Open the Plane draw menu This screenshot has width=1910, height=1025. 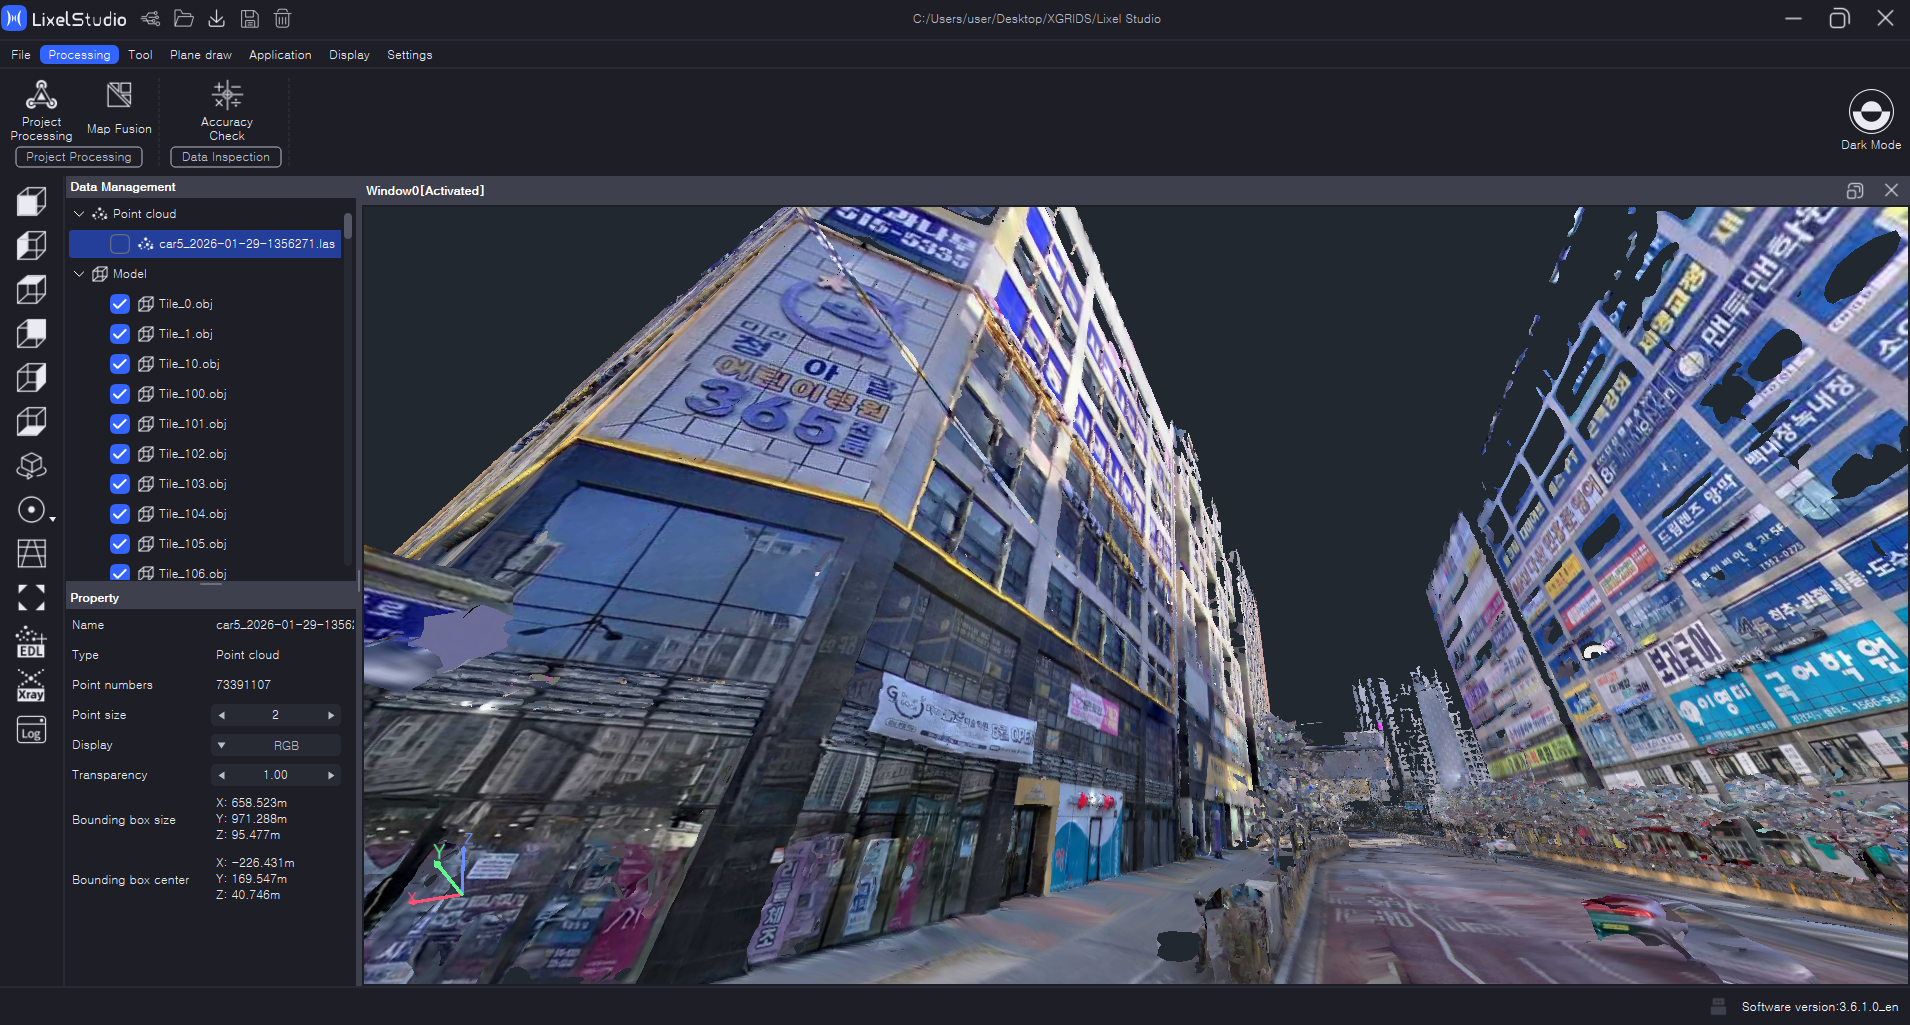click(200, 55)
